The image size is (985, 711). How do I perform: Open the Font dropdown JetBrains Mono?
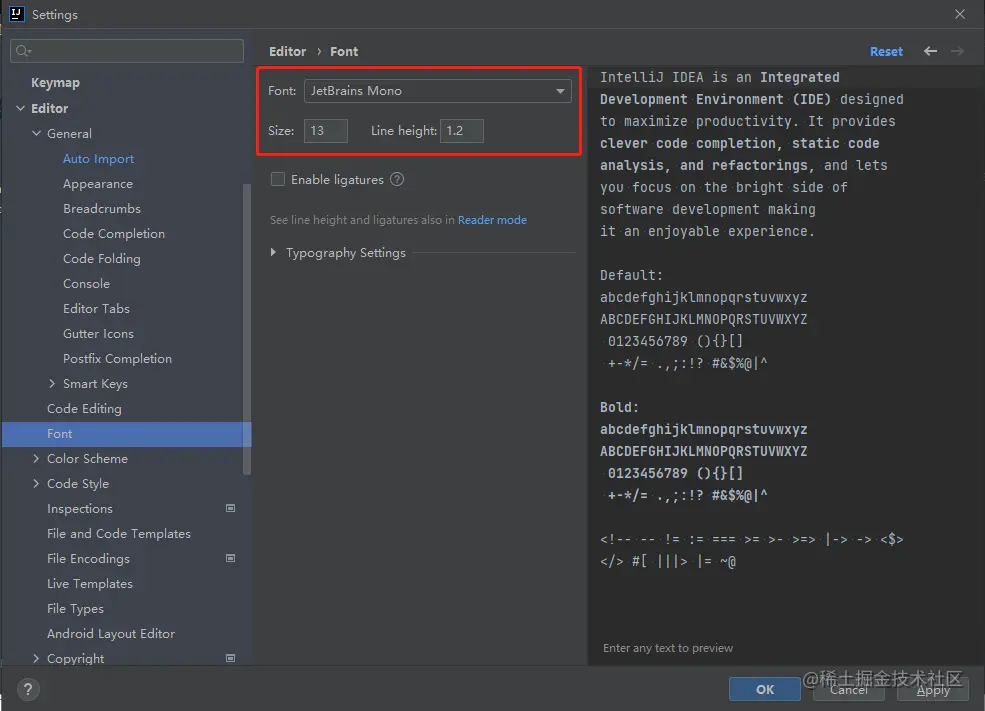coord(438,91)
